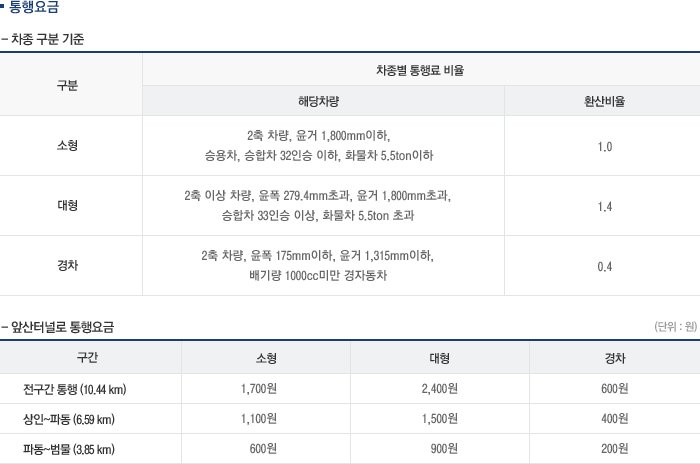Select the 1.0 conversion ratio cell
The height and width of the screenshot is (464, 700).
(x=605, y=147)
